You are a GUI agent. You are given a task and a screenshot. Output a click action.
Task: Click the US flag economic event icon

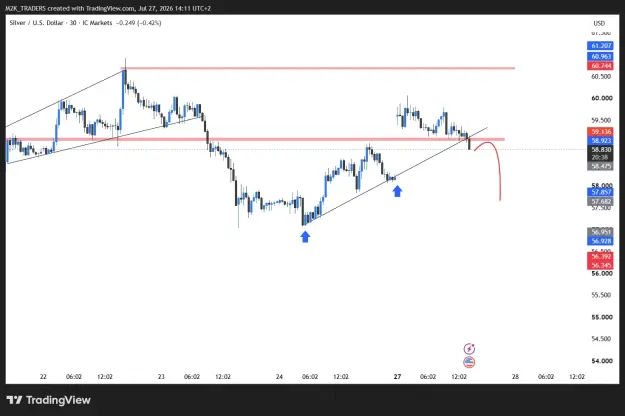(469, 362)
